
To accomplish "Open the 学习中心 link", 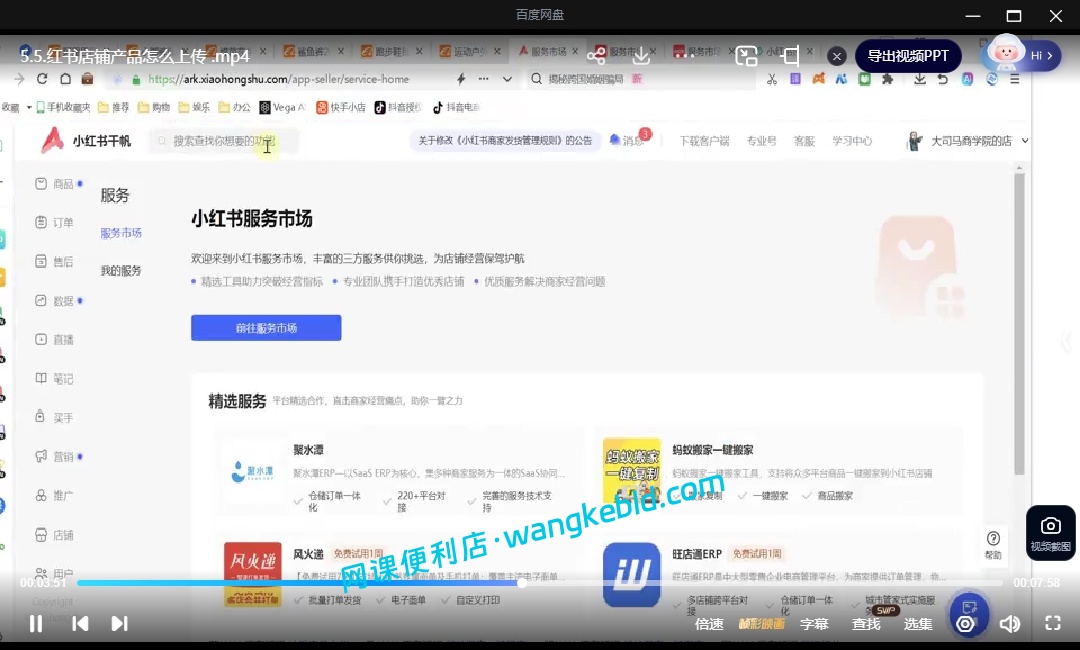I will click(x=852, y=141).
